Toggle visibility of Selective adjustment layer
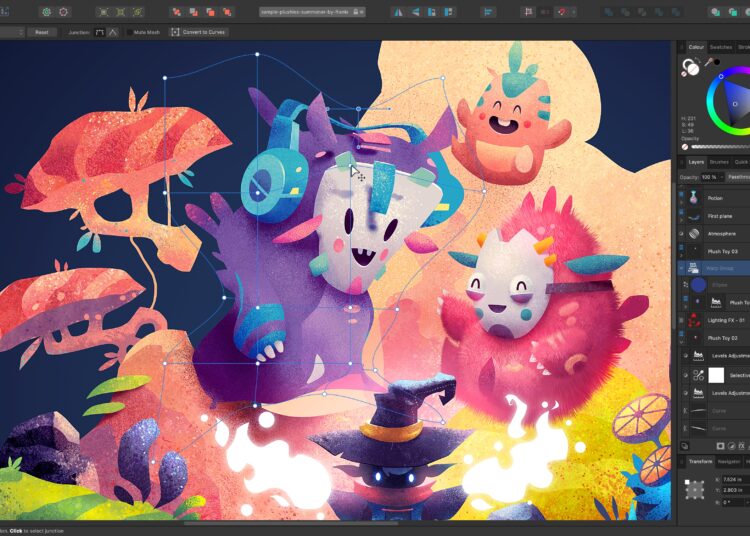This screenshot has width=750, height=536. (x=685, y=375)
